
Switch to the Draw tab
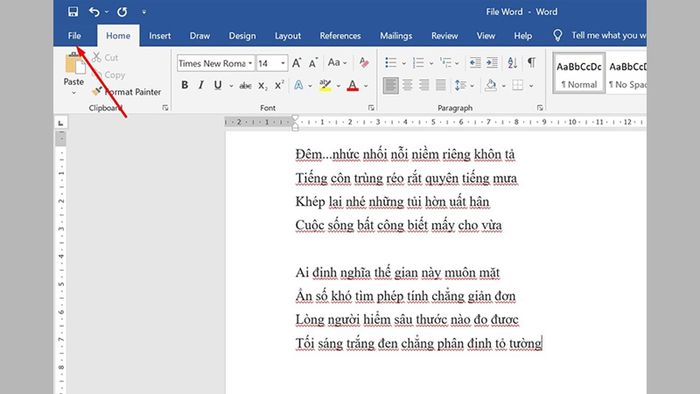tap(200, 36)
